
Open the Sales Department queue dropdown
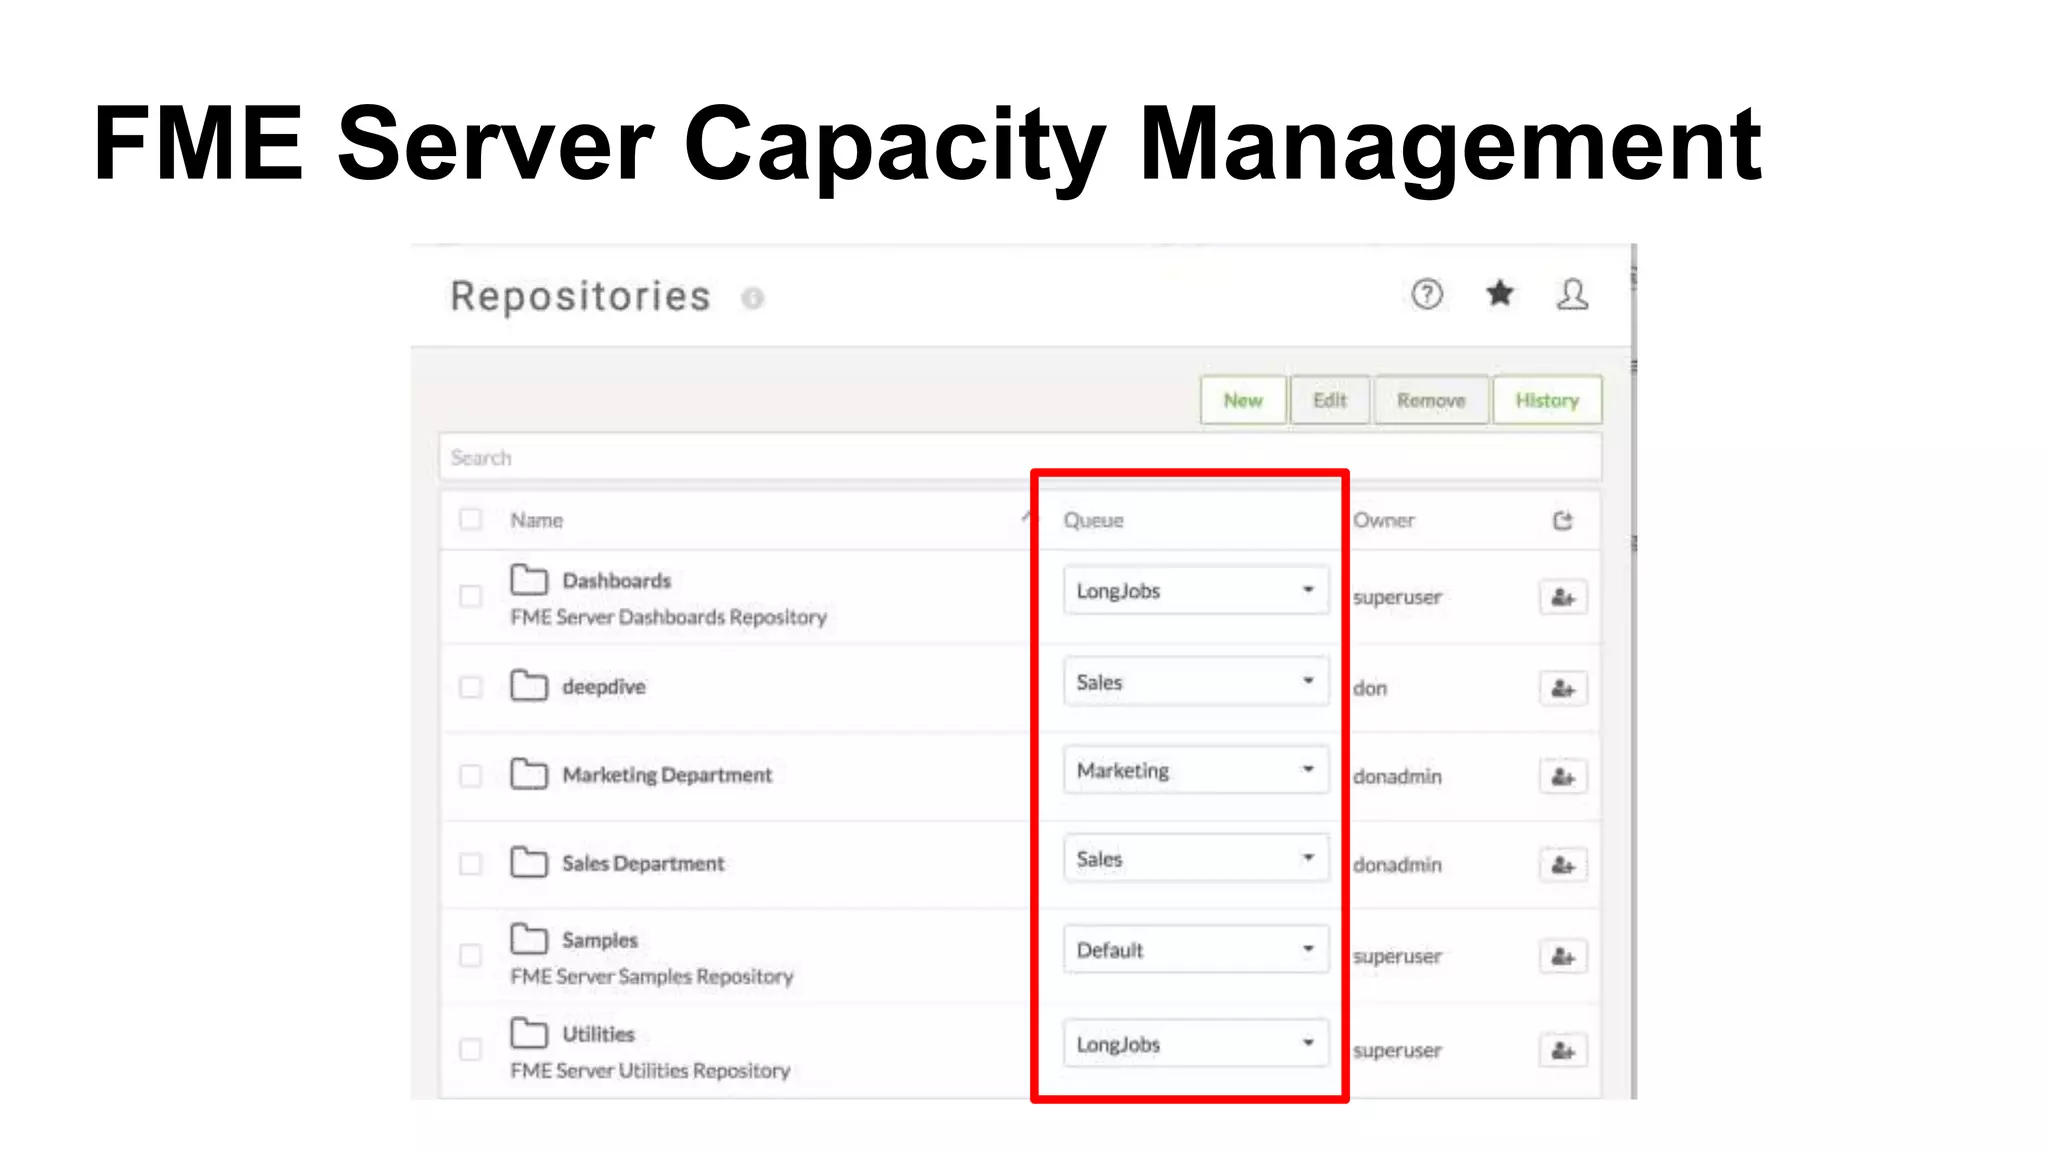(1196, 858)
